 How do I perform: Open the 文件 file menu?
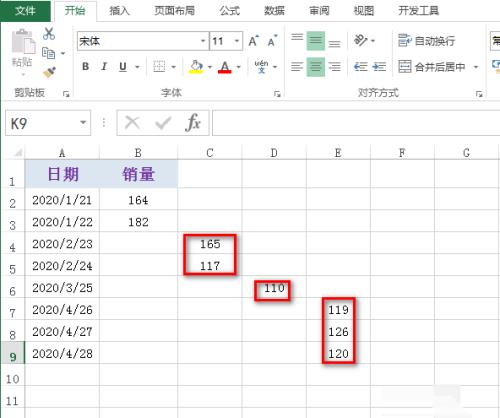[x=25, y=11]
